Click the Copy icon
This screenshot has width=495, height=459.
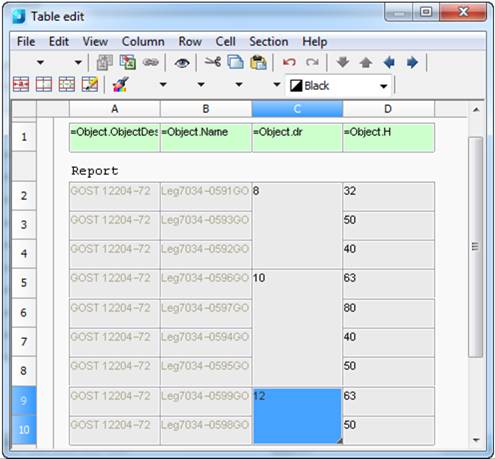tap(235, 62)
